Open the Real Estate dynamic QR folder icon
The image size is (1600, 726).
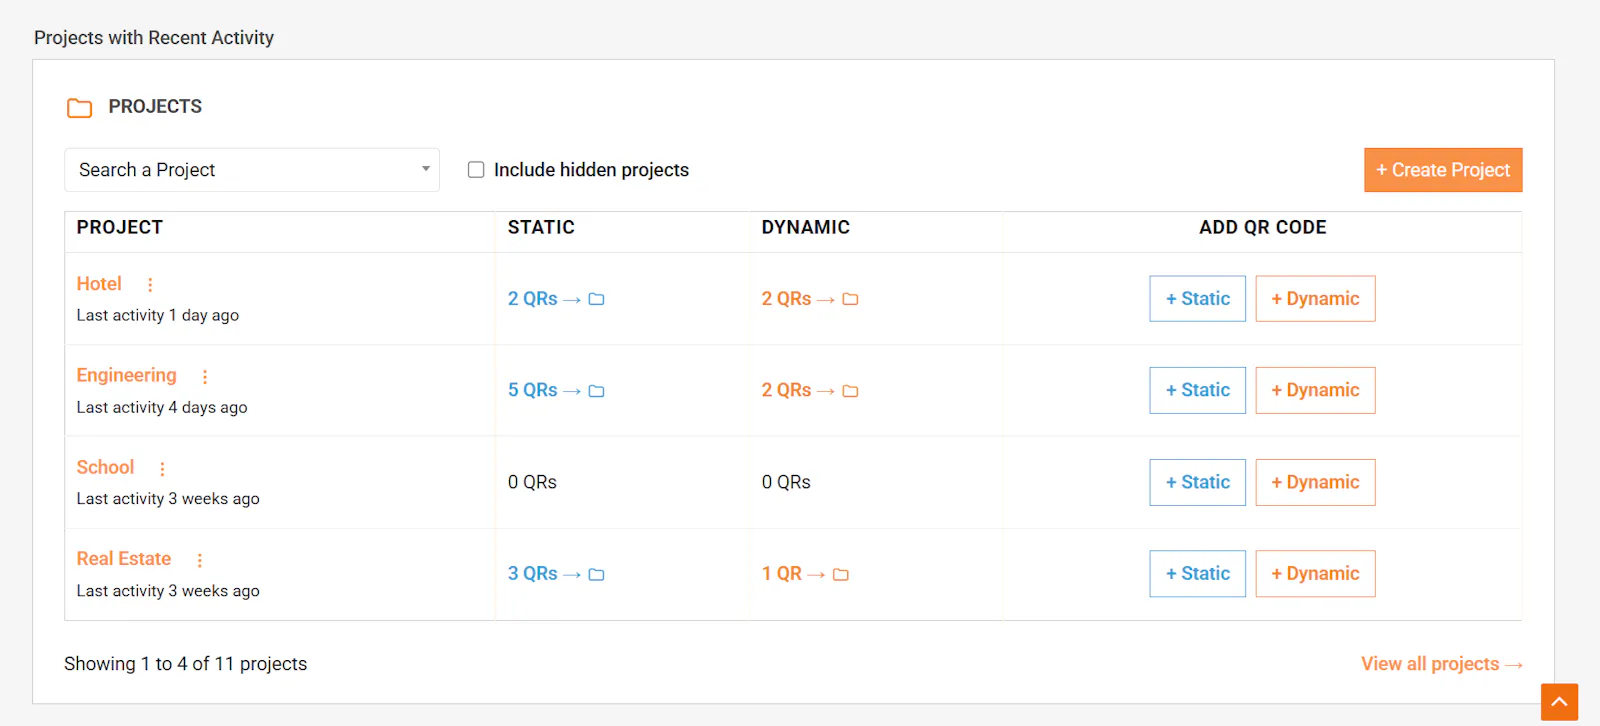[841, 574]
